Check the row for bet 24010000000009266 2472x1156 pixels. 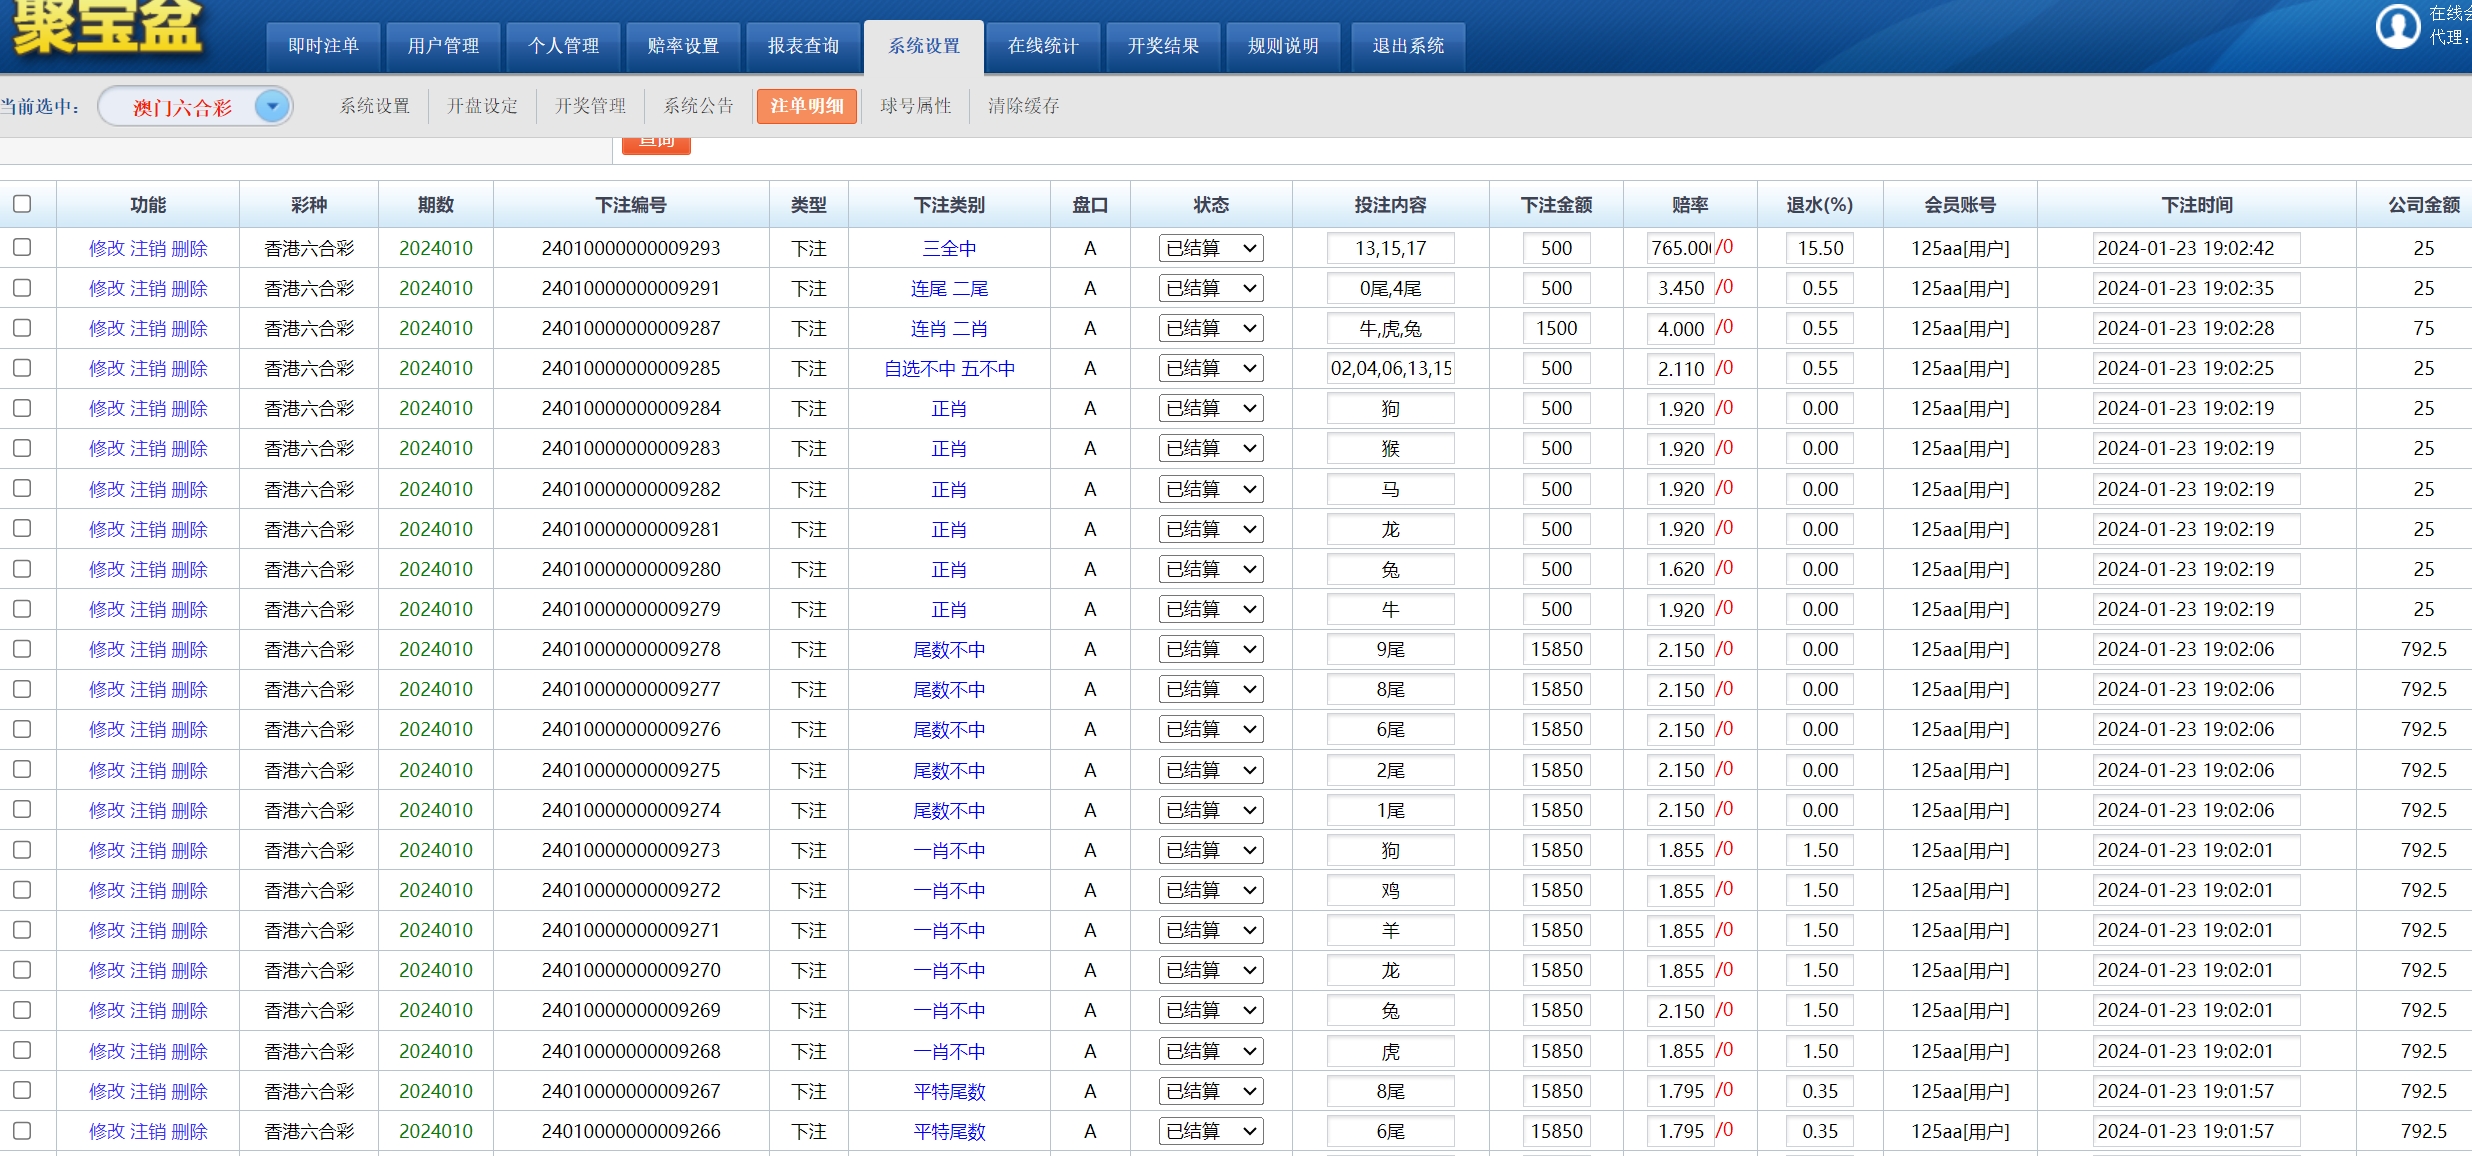[22, 1131]
